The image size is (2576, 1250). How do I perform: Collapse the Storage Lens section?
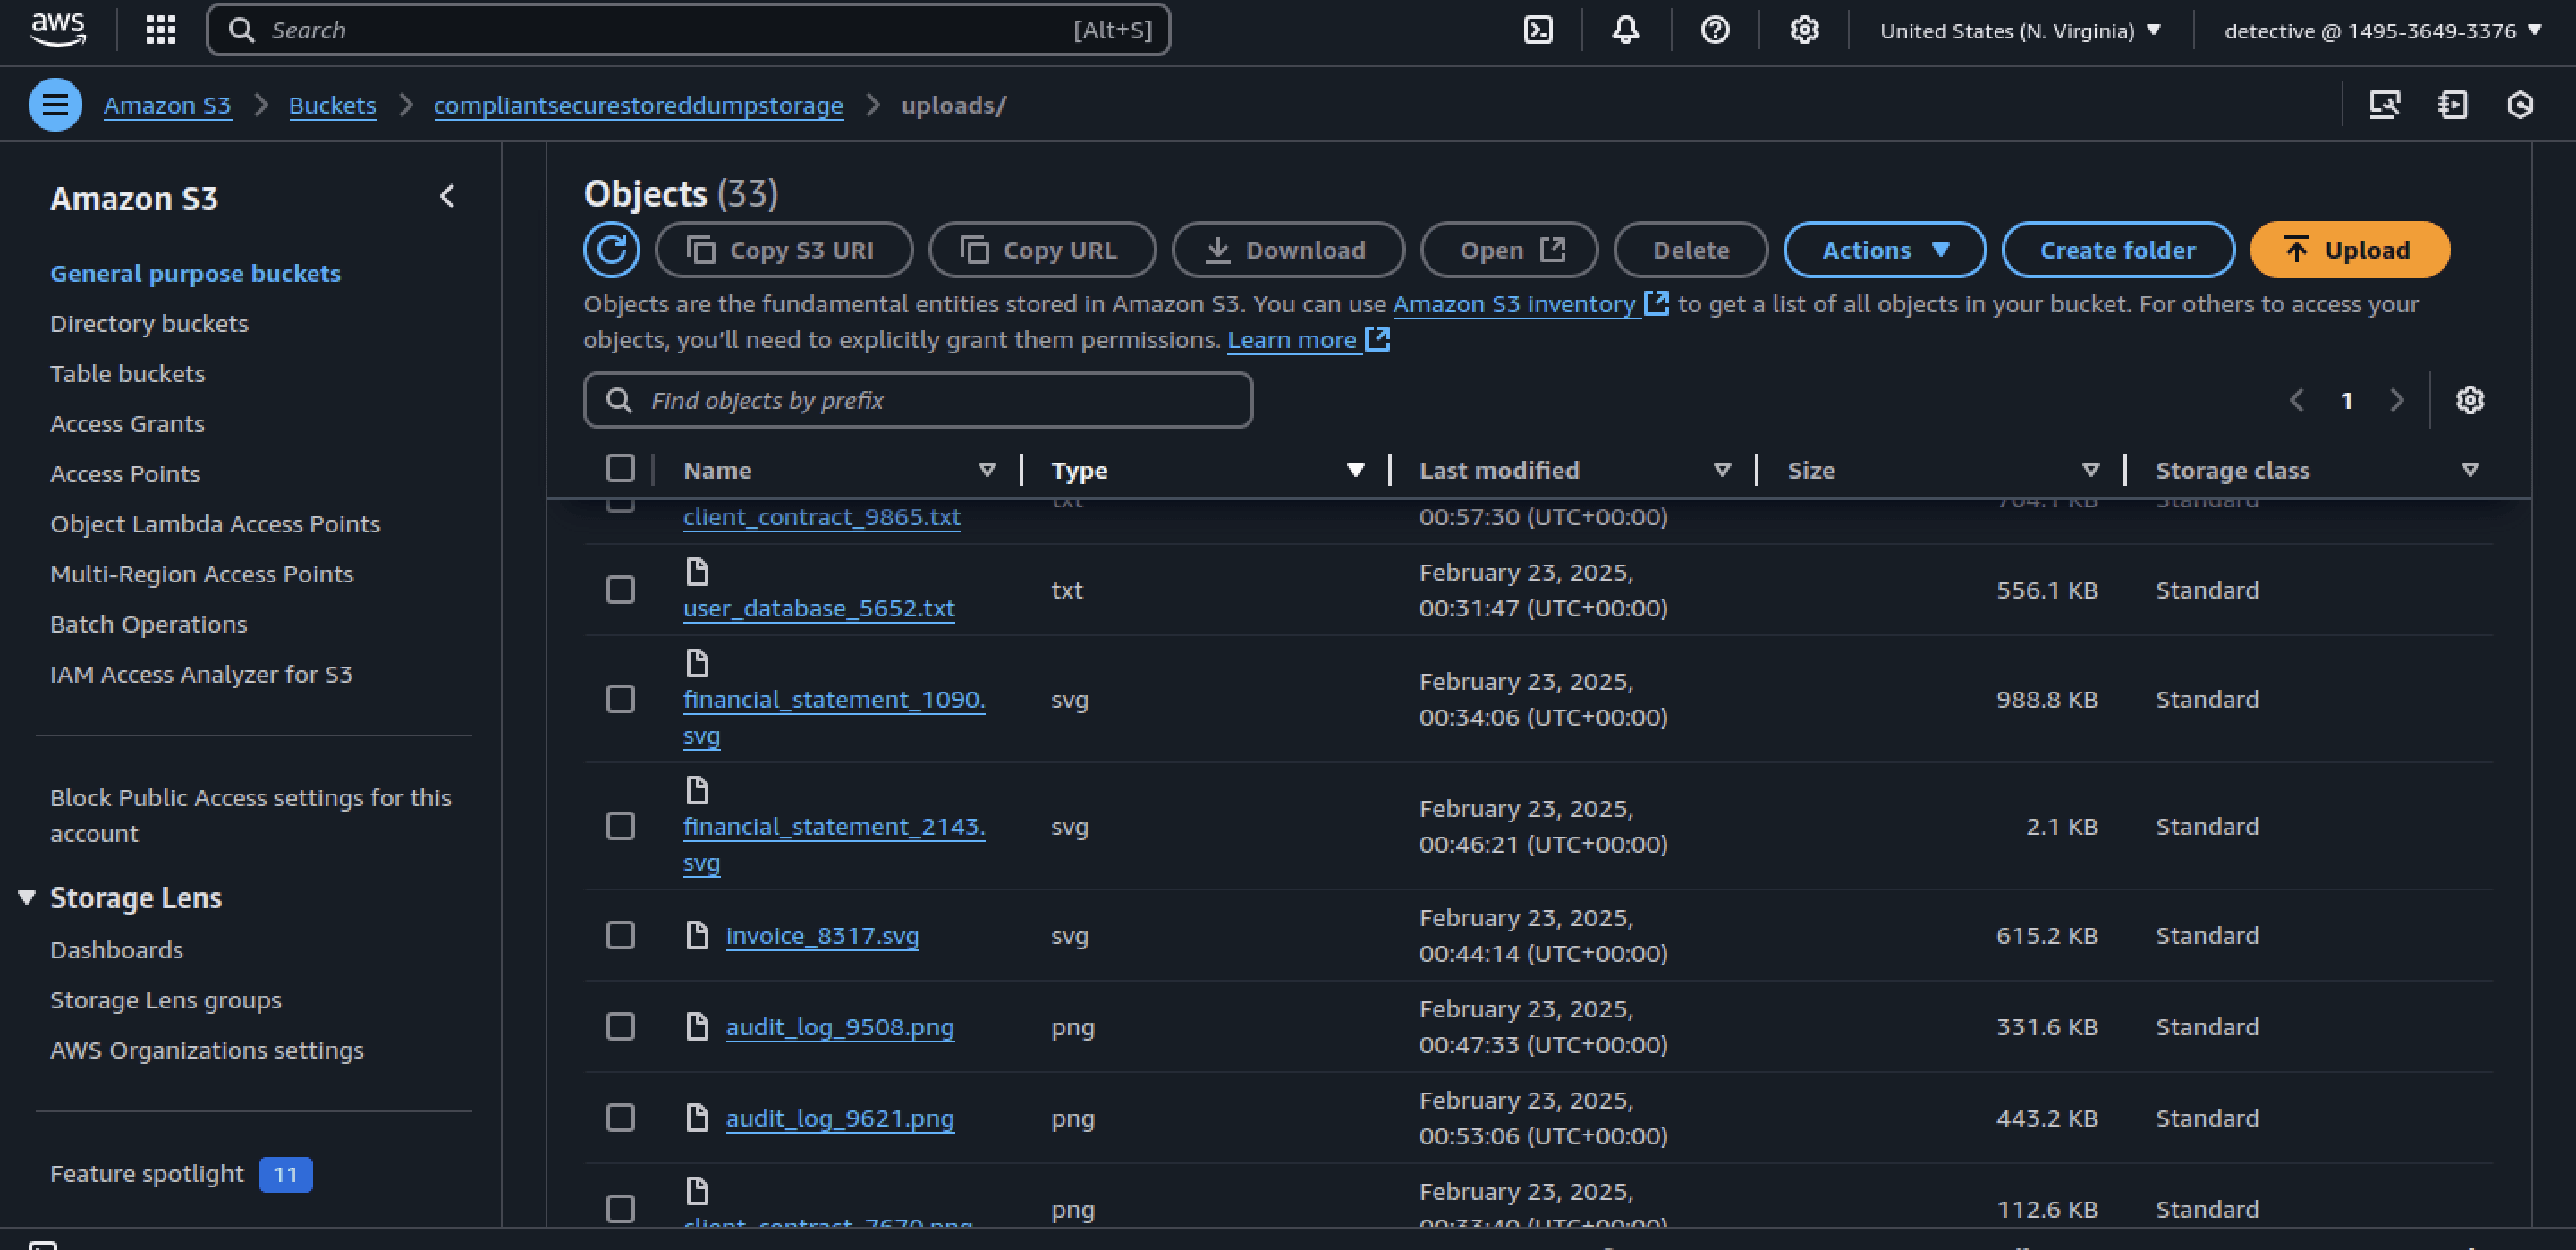coord(27,897)
